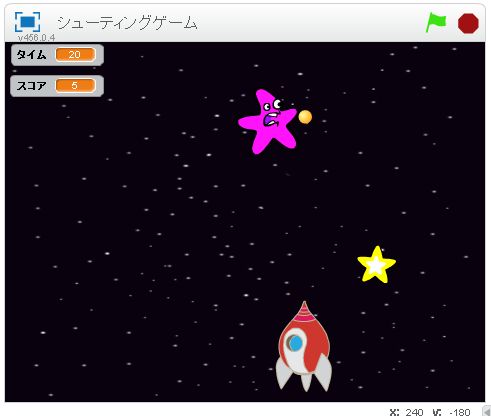The width and height of the screenshot is (491, 416).
Task: Click the yellow star sprite
Action: [376, 265]
